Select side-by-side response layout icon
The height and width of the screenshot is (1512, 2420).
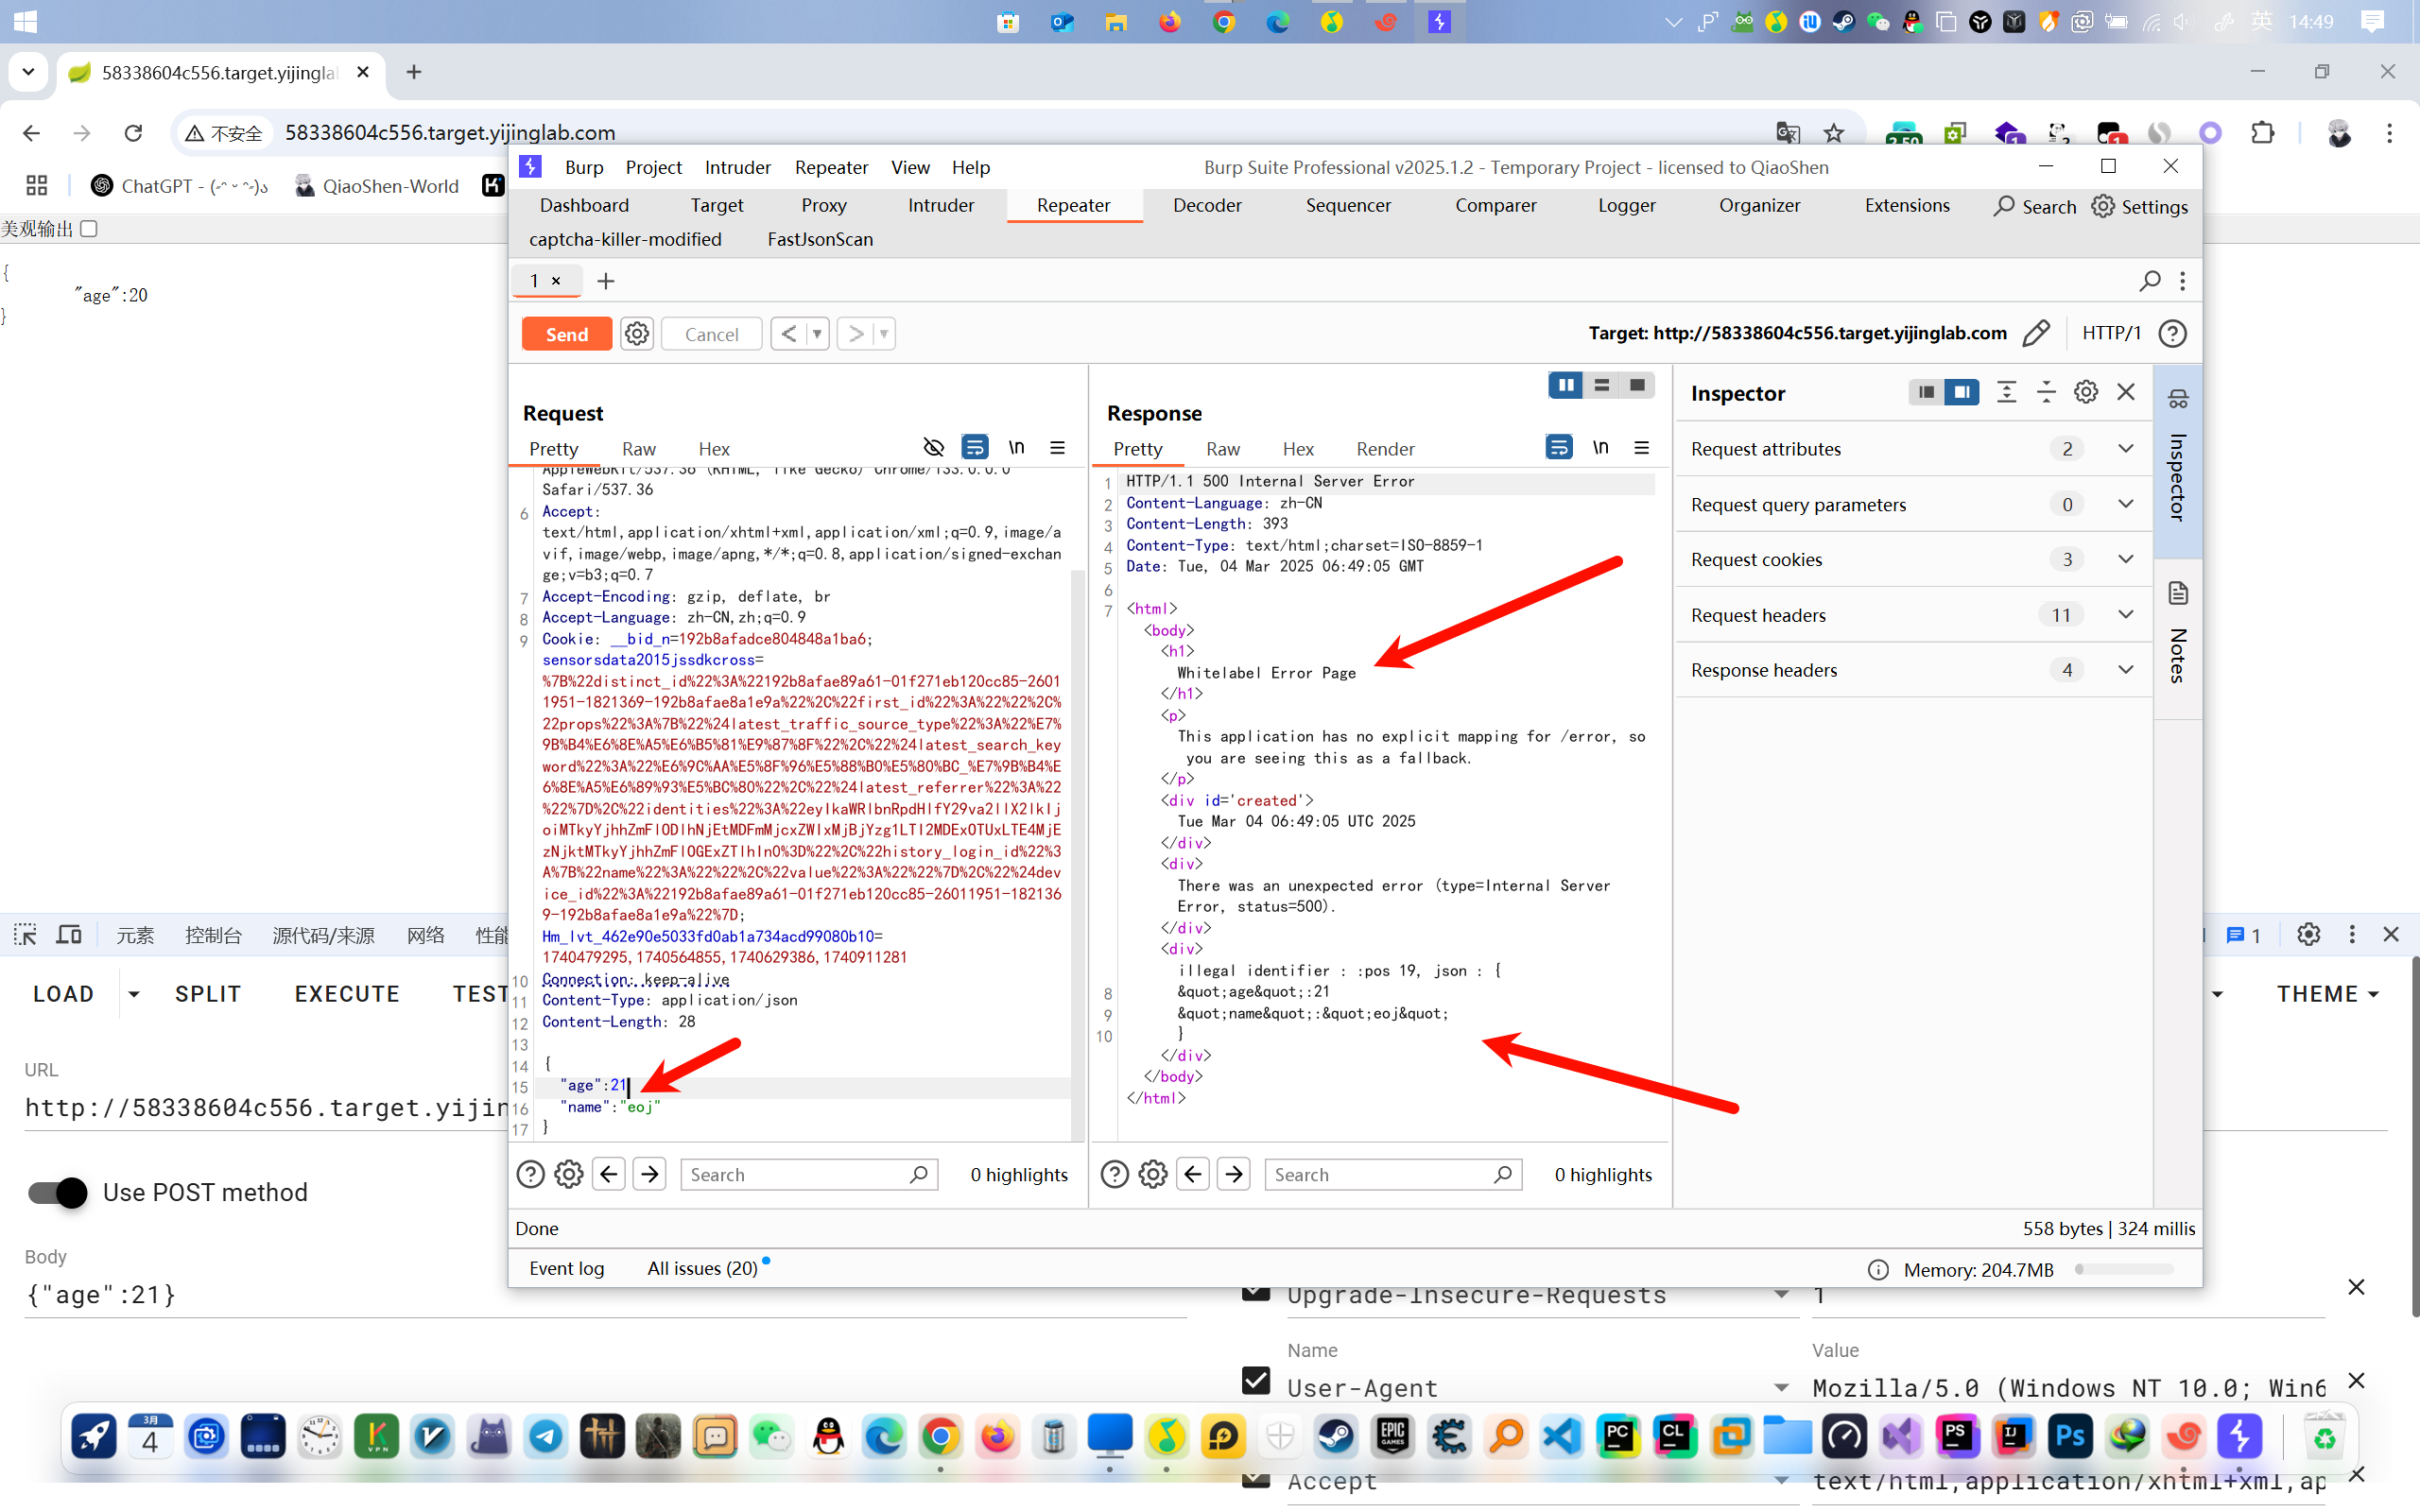click(1565, 385)
